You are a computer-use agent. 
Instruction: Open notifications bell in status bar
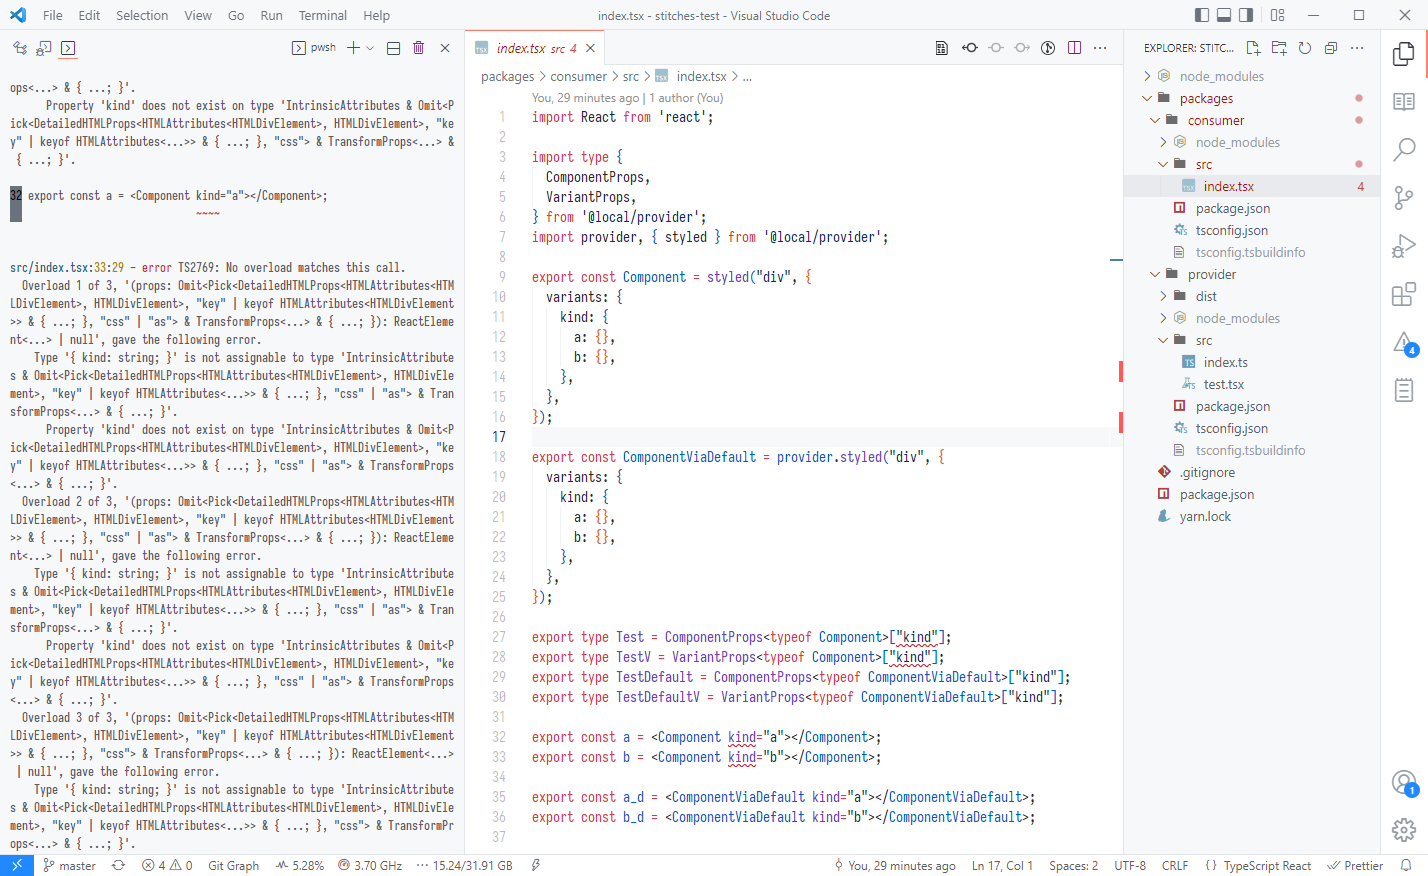click(1406, 866)
